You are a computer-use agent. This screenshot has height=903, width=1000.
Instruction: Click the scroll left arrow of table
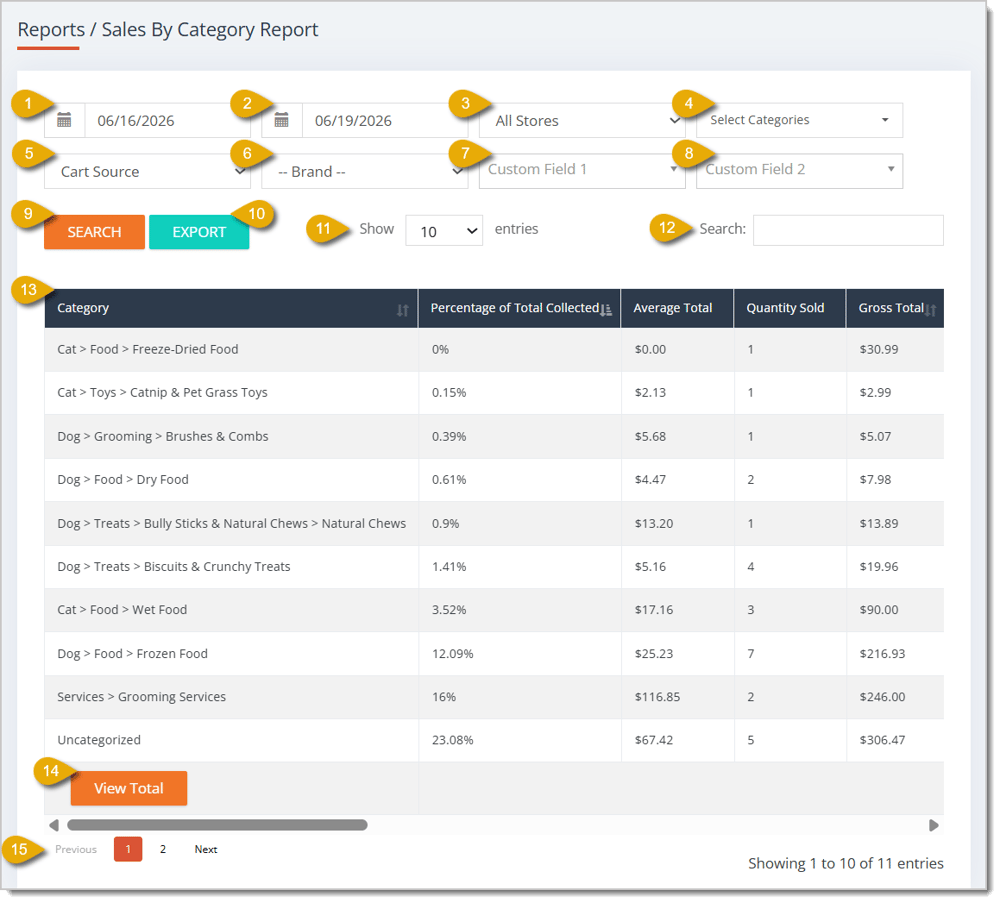tap(54, 825)
